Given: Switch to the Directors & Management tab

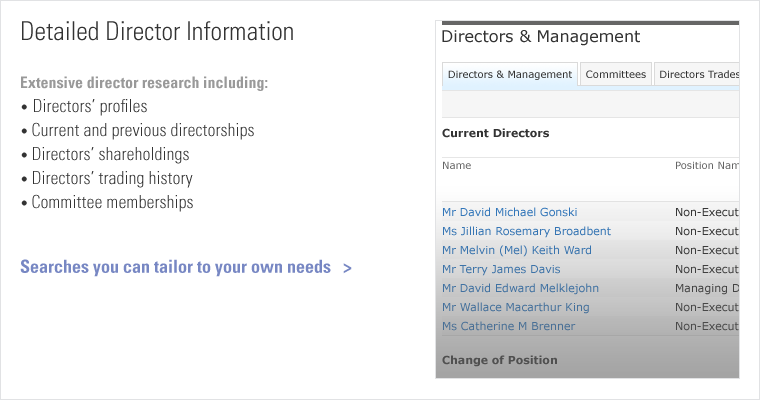Looking at the screenshot, I should click(x=510, y=75).
